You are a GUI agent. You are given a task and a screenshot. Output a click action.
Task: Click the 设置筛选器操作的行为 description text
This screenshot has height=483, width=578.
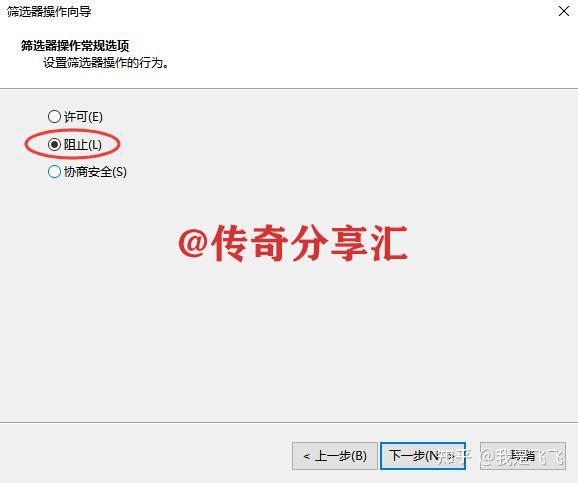106,63
